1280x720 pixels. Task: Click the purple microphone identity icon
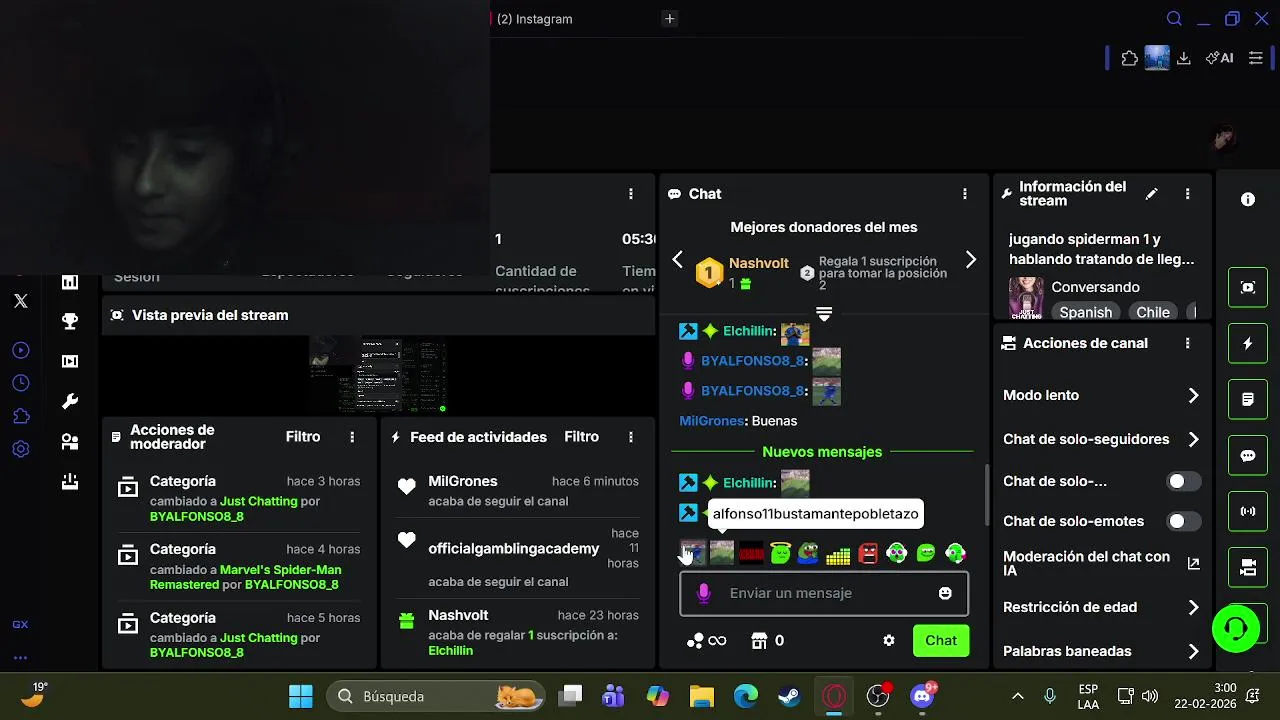pos(703,593)
